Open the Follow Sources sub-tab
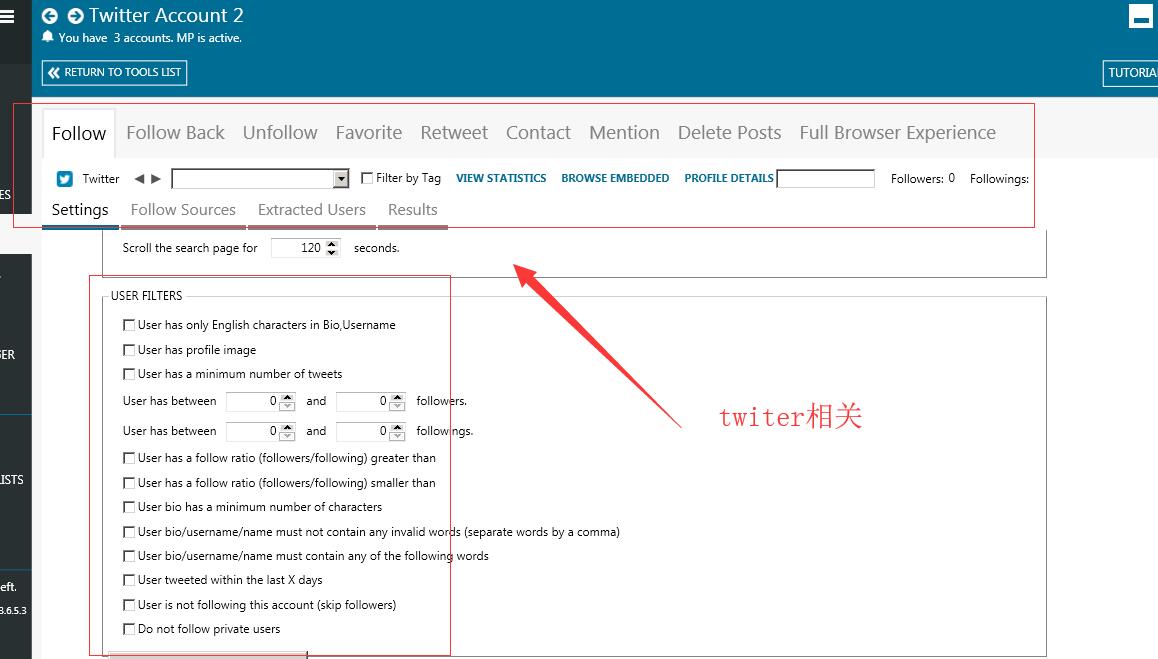Screen dimensions: 1158x659 (183, 210)
